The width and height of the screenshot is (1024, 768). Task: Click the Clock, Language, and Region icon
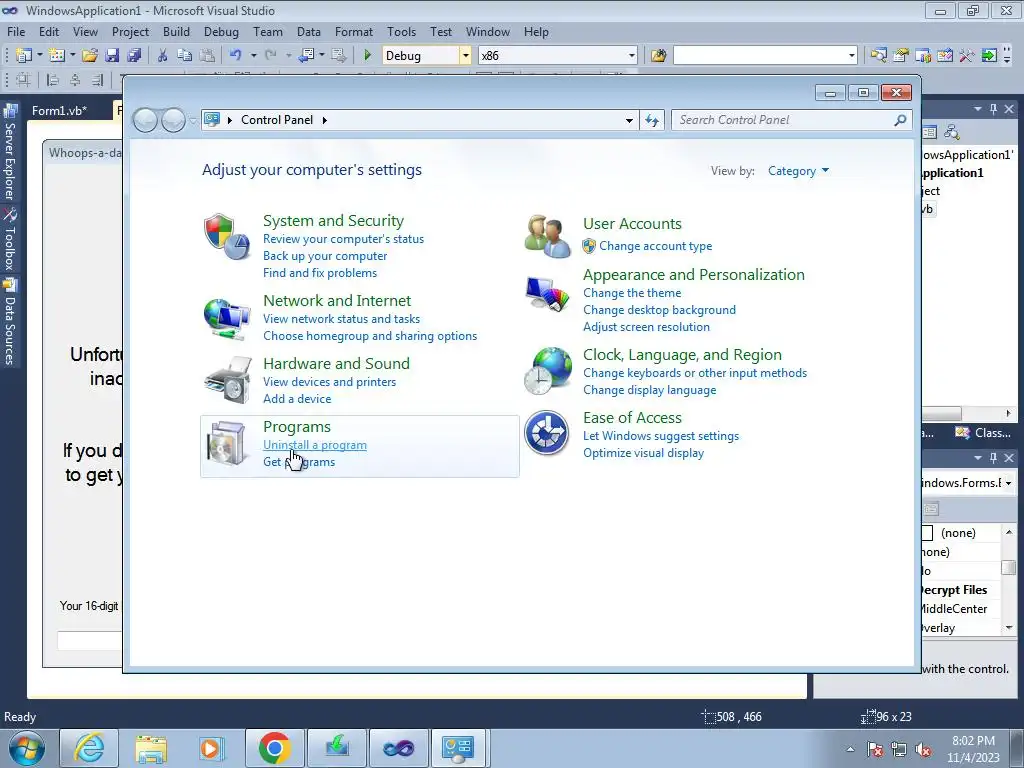547,371
